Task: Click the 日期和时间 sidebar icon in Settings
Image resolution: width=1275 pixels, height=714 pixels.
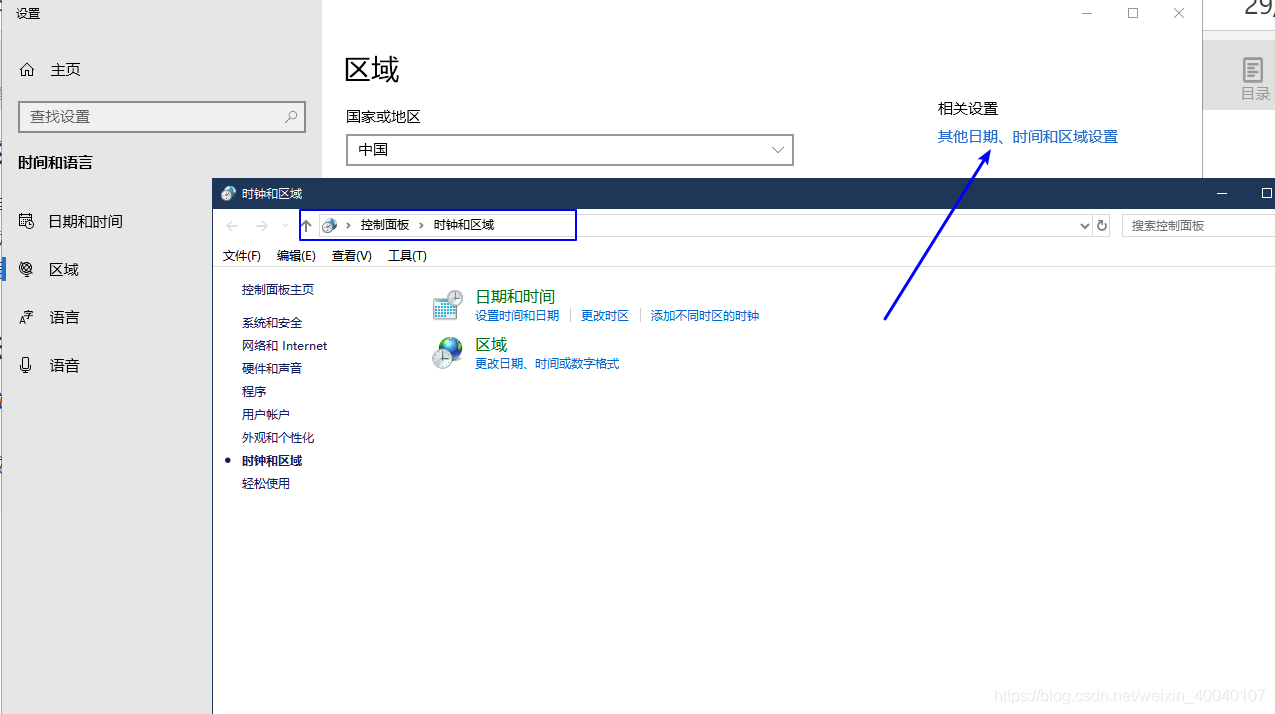Action: coord(25,221)
